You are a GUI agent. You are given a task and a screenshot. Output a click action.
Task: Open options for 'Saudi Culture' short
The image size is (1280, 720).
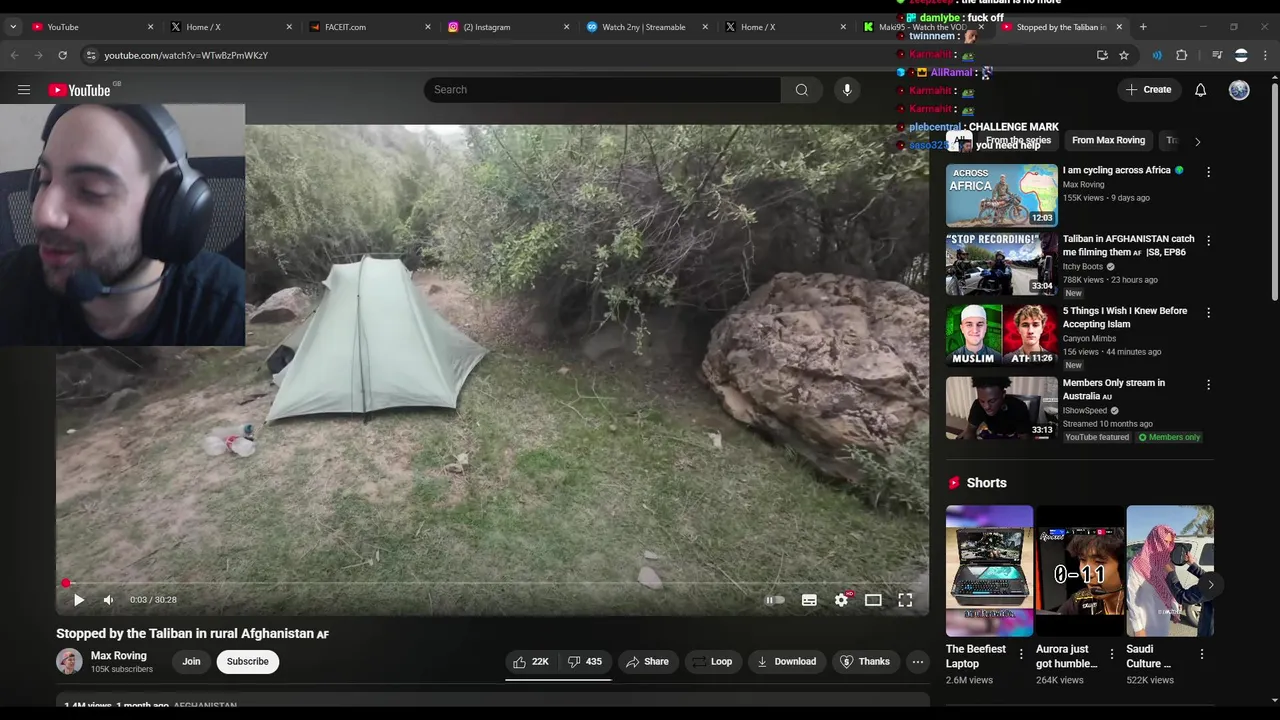coord(1201,654)
